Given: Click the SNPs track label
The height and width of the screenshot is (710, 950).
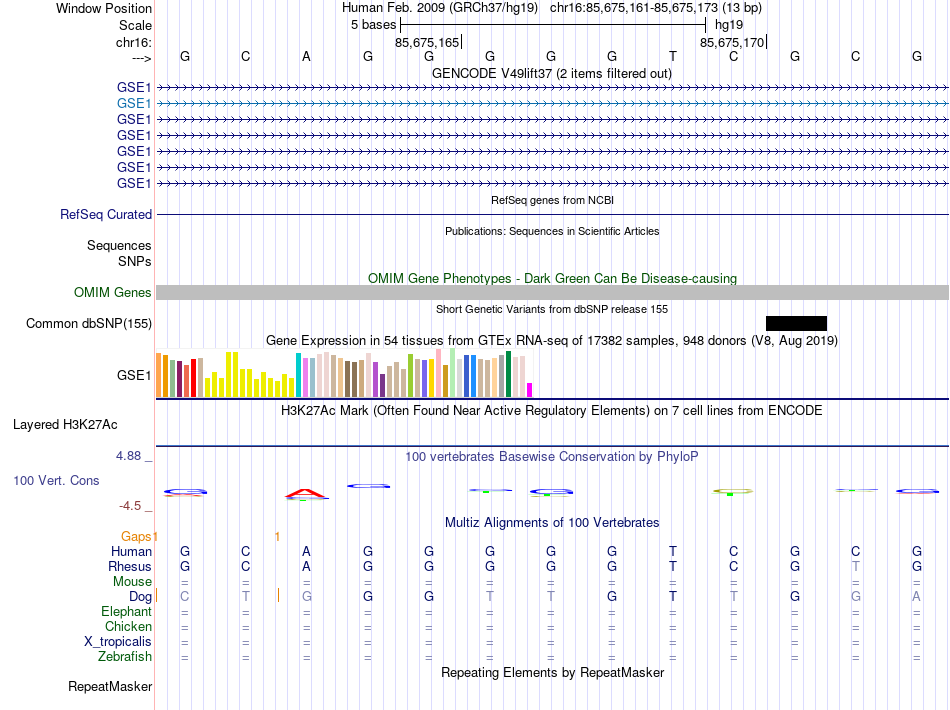Looking at the screenshot, I should click(x=135, y=261).
